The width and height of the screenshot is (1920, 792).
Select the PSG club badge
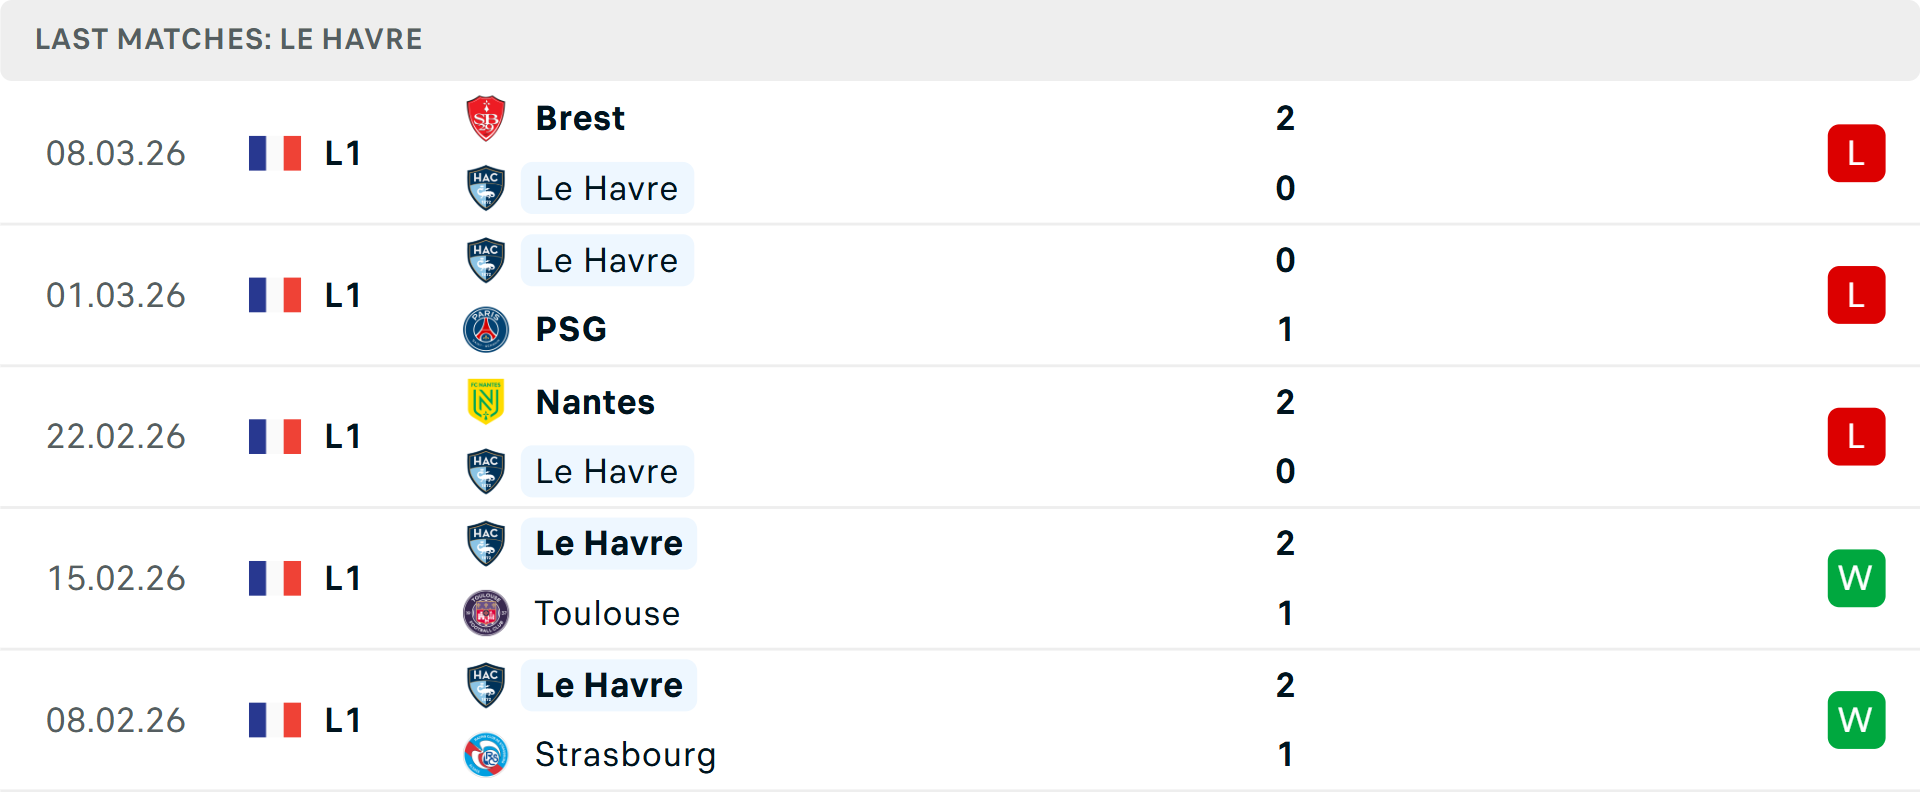pos(486,328)
